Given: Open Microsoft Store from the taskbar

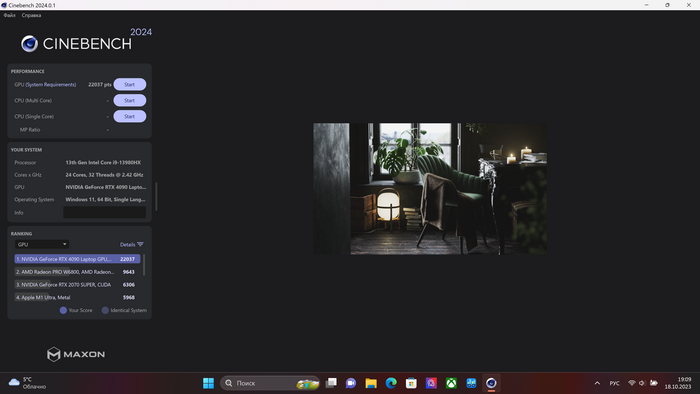Looking at the screenshot, I should (411, 383).
